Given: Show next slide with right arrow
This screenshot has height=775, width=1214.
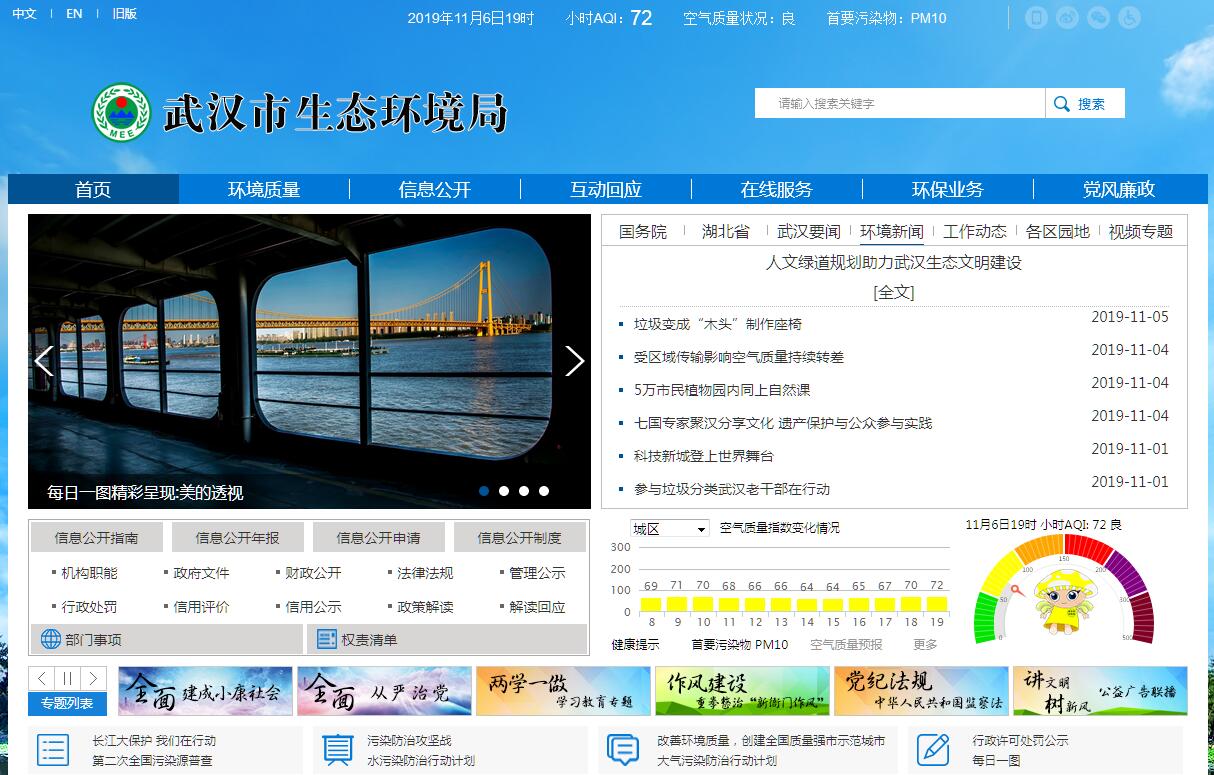Looking at the screenshot, I should coord(574,361).
